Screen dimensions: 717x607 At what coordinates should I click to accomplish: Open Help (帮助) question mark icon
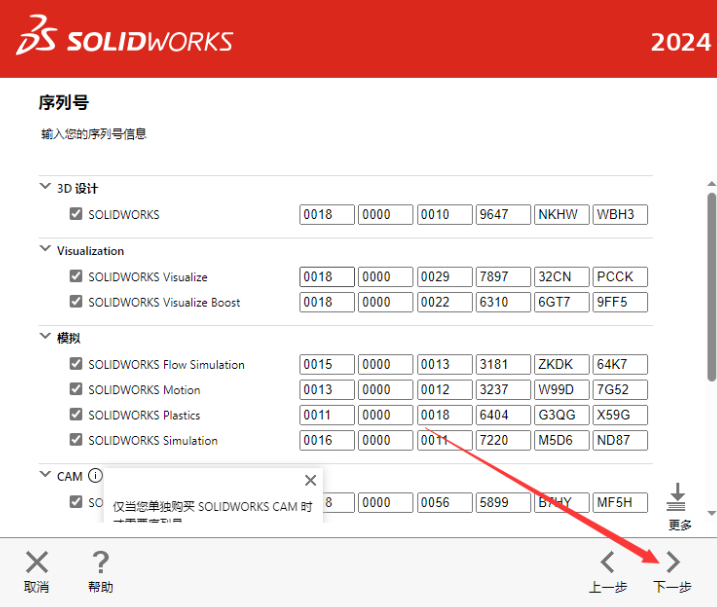click(100, 563)
